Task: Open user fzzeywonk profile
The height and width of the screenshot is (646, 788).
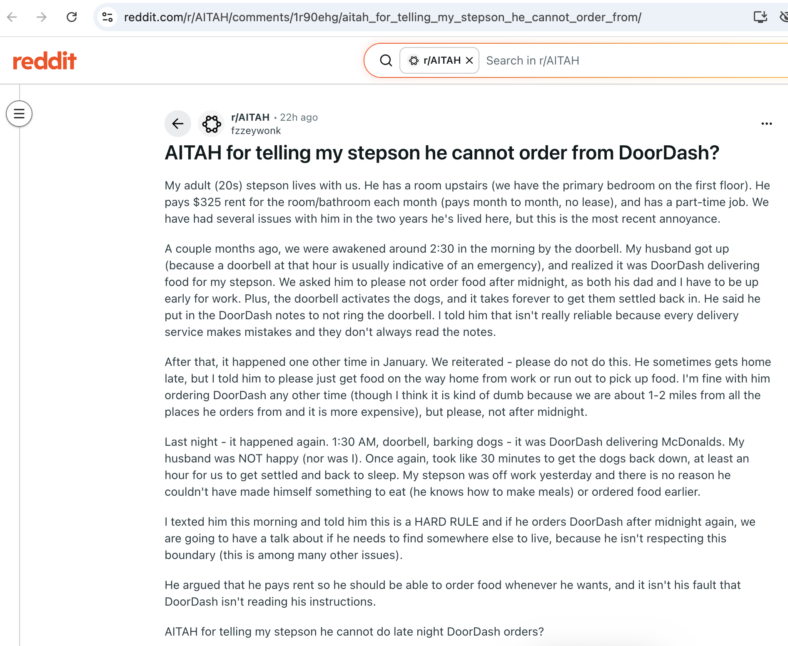Action: pos(256,131)
